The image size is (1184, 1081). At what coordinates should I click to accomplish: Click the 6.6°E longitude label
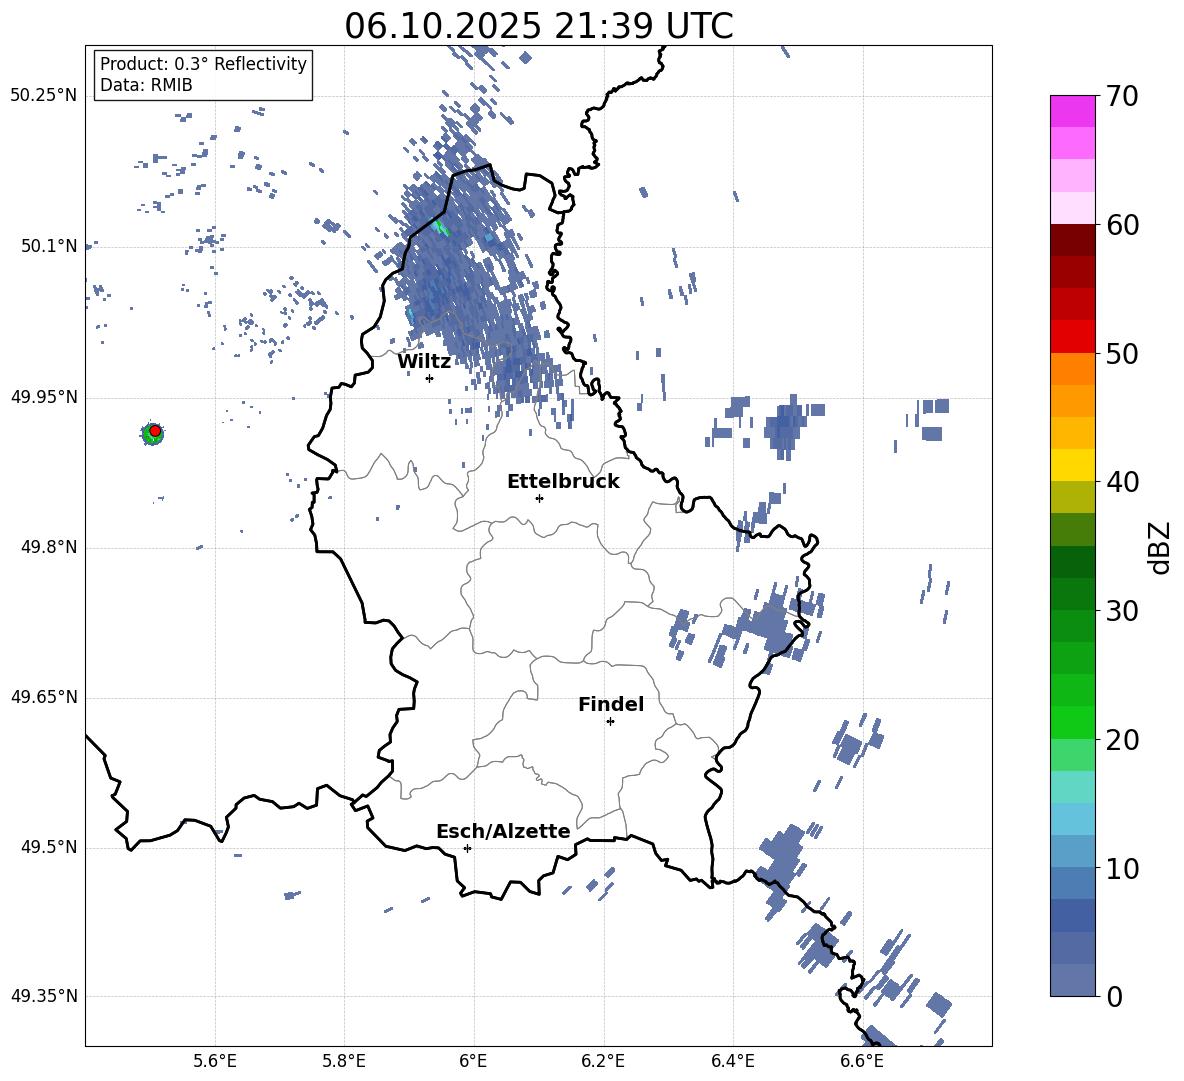tap(862, 1061)
